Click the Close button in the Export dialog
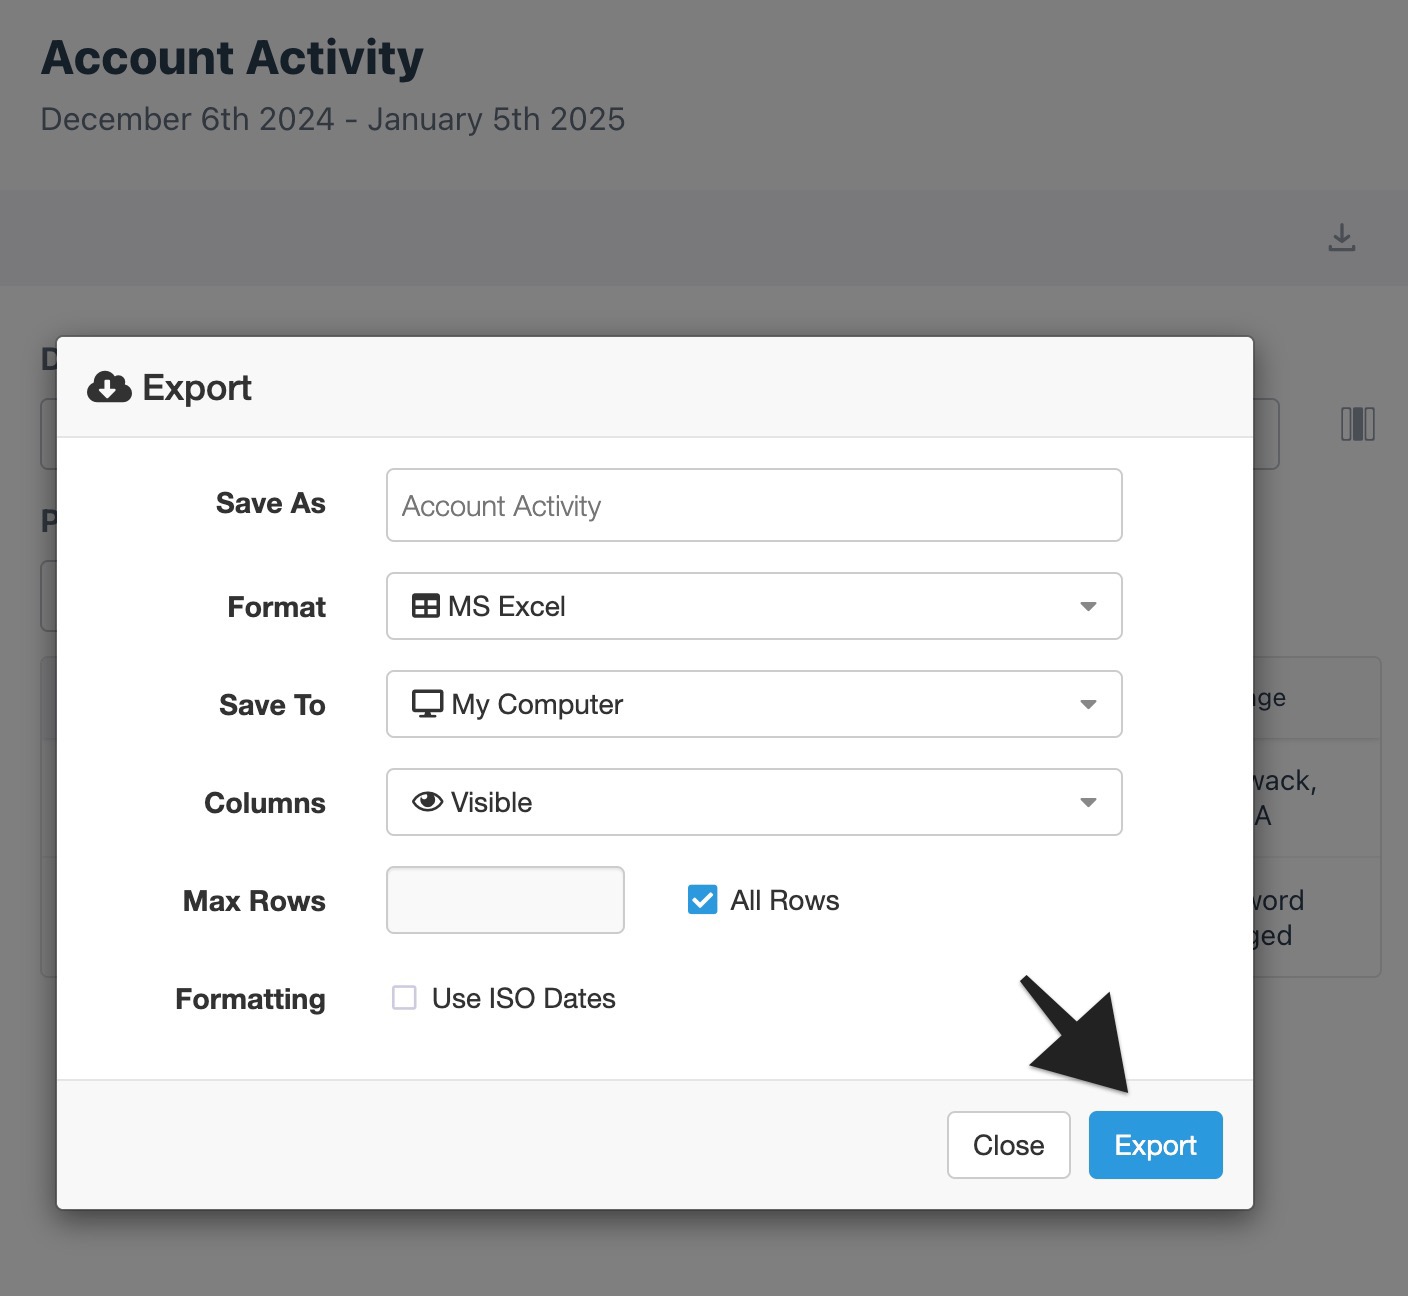This screenshot has height=1296, width=1408. [x=1008, y=1145]
